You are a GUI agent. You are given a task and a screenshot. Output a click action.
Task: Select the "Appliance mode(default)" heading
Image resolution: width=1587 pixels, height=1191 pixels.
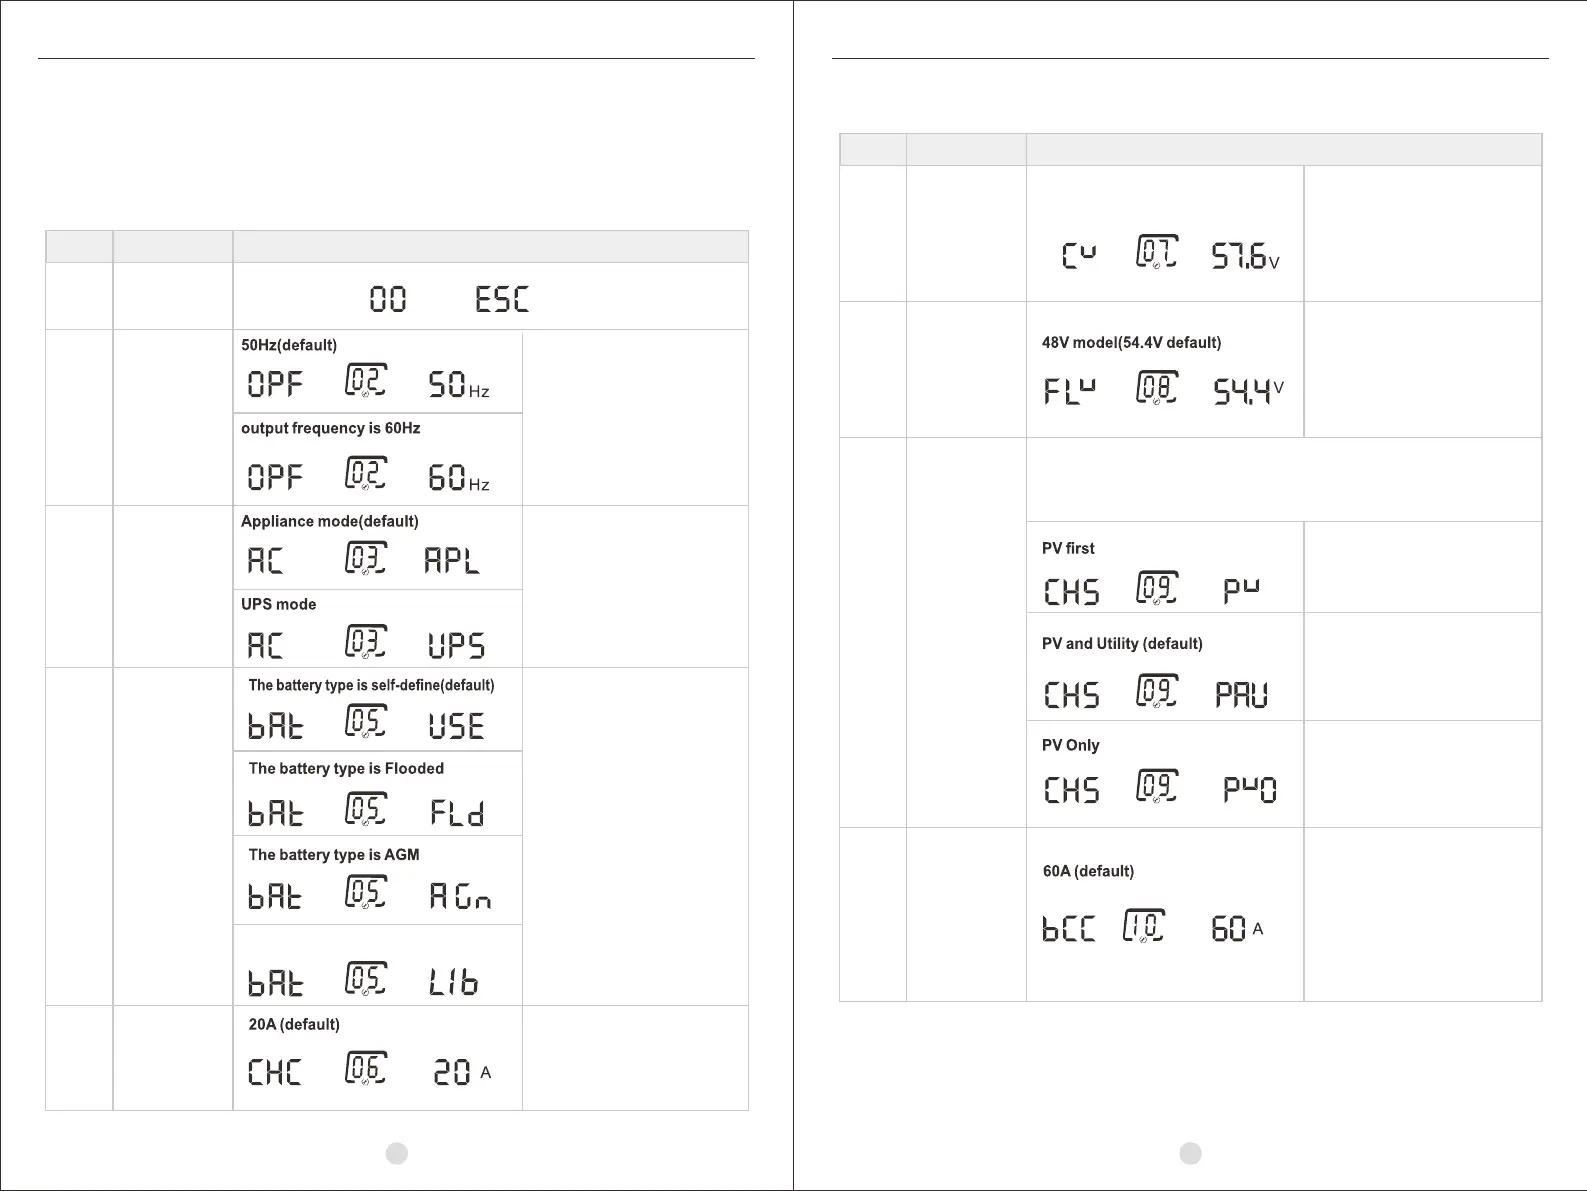[x=329, y=521]
